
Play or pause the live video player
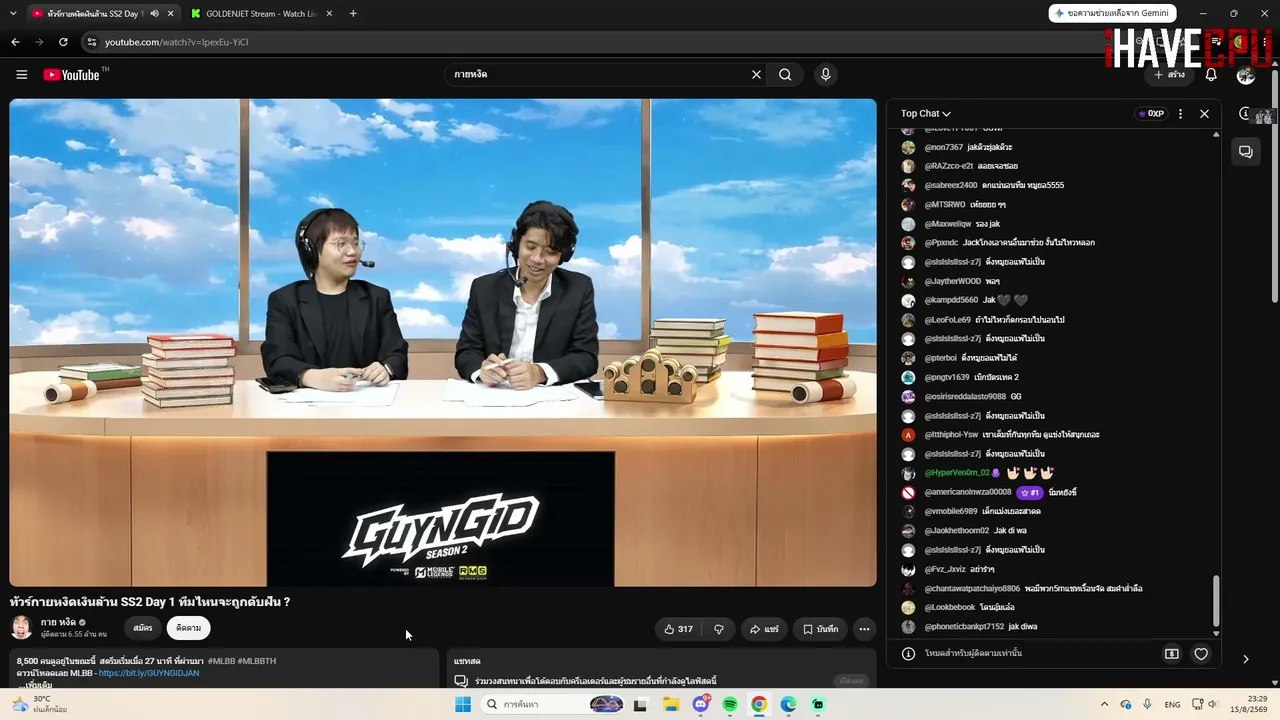click(x=443, y=342)
